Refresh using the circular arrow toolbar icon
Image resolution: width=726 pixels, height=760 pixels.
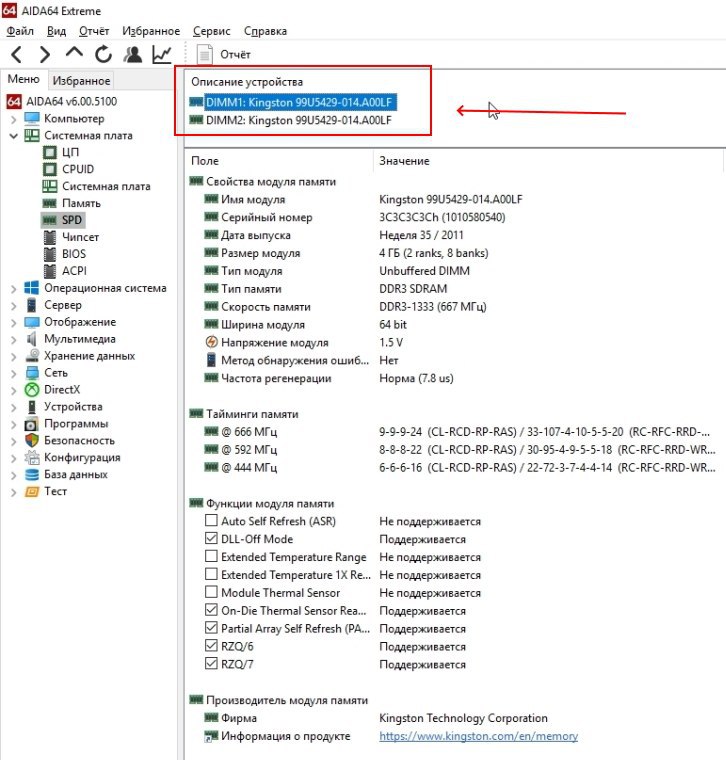pyautogui.click(x=103, y=54)
